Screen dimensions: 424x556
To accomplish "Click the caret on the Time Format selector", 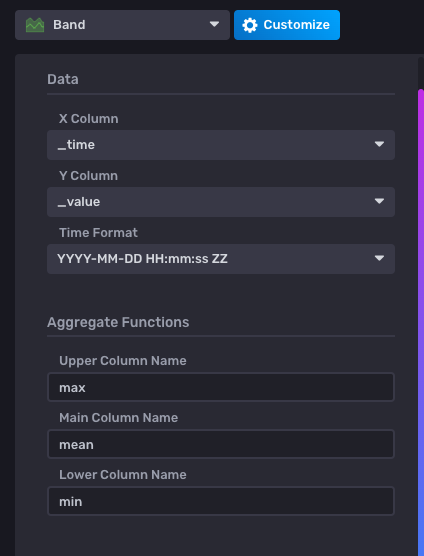I will tap(379, 258).
